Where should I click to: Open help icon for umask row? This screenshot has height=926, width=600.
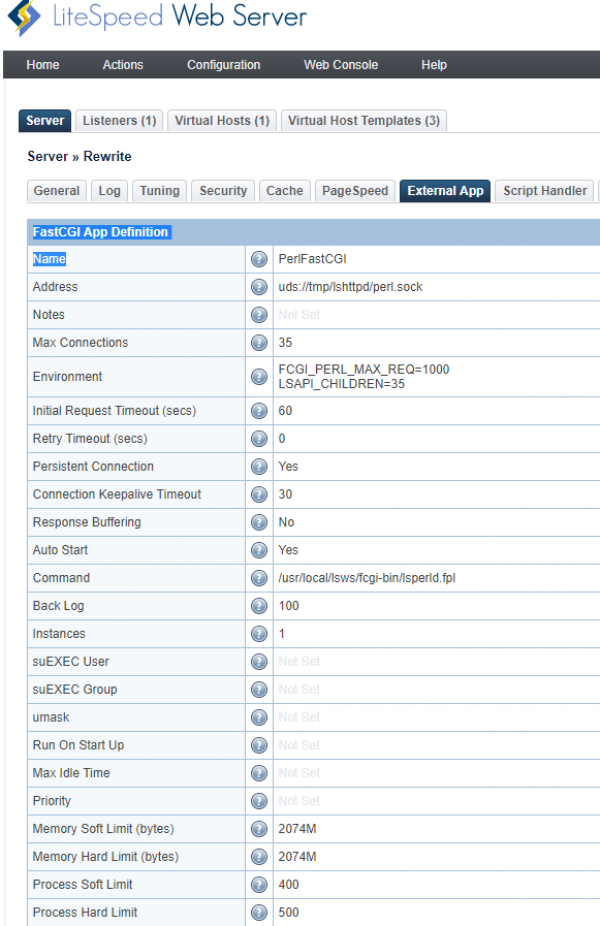(x=259, y=717)
